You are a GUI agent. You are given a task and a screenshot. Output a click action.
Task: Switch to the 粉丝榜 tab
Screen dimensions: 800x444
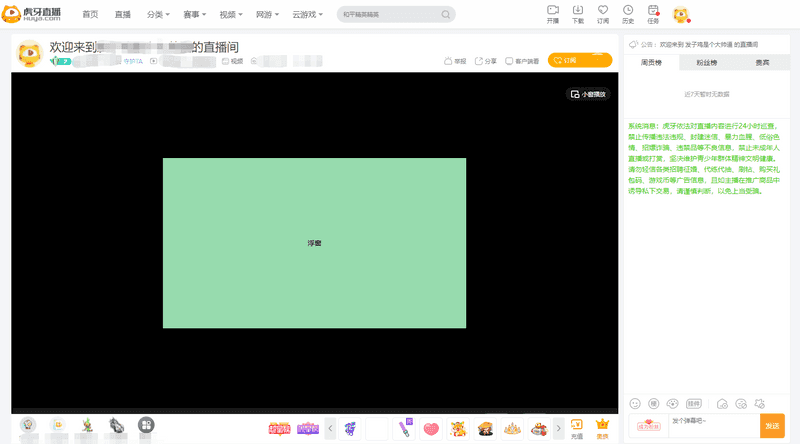(707, 63)
